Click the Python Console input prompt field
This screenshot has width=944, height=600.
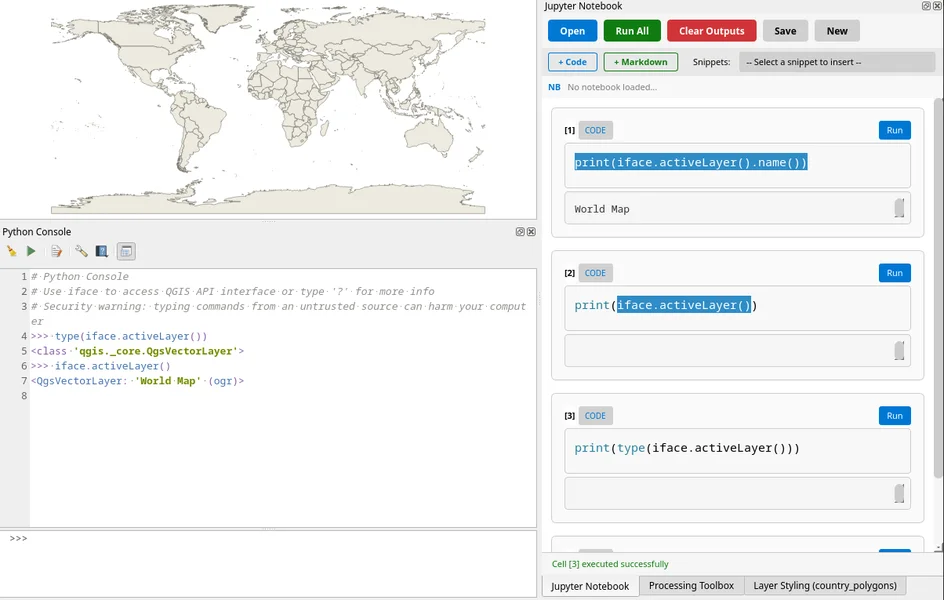[x=270, y=560]
